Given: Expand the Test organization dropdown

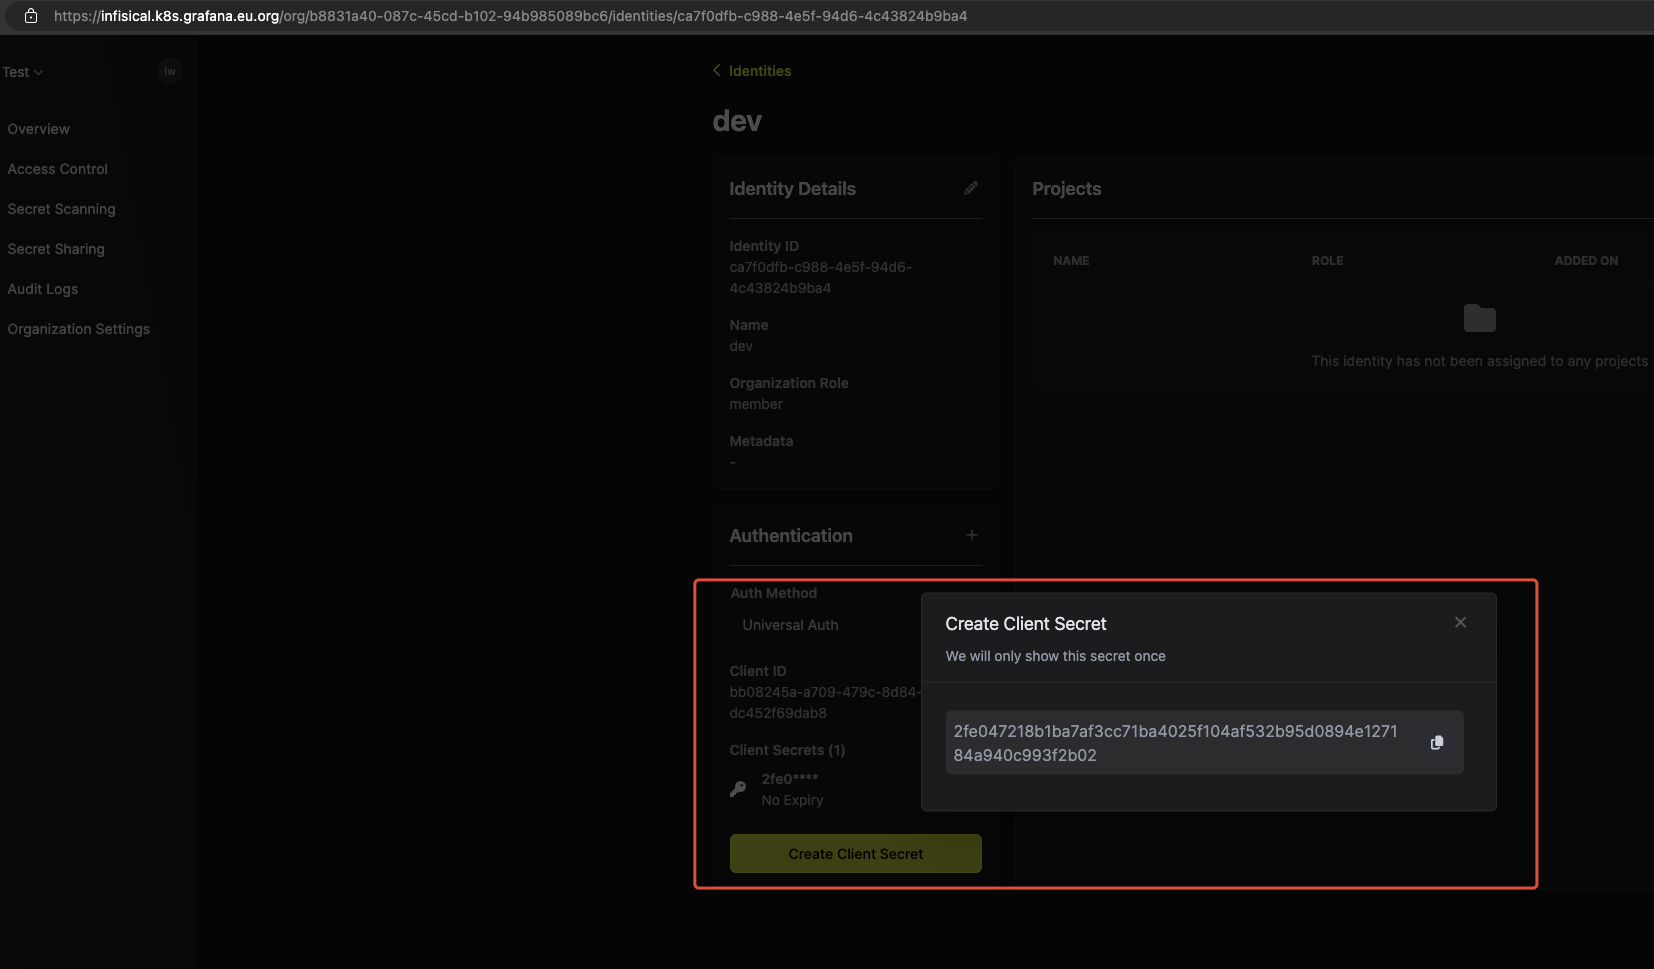Looking at the screenshot, I should tap(23, 72).
